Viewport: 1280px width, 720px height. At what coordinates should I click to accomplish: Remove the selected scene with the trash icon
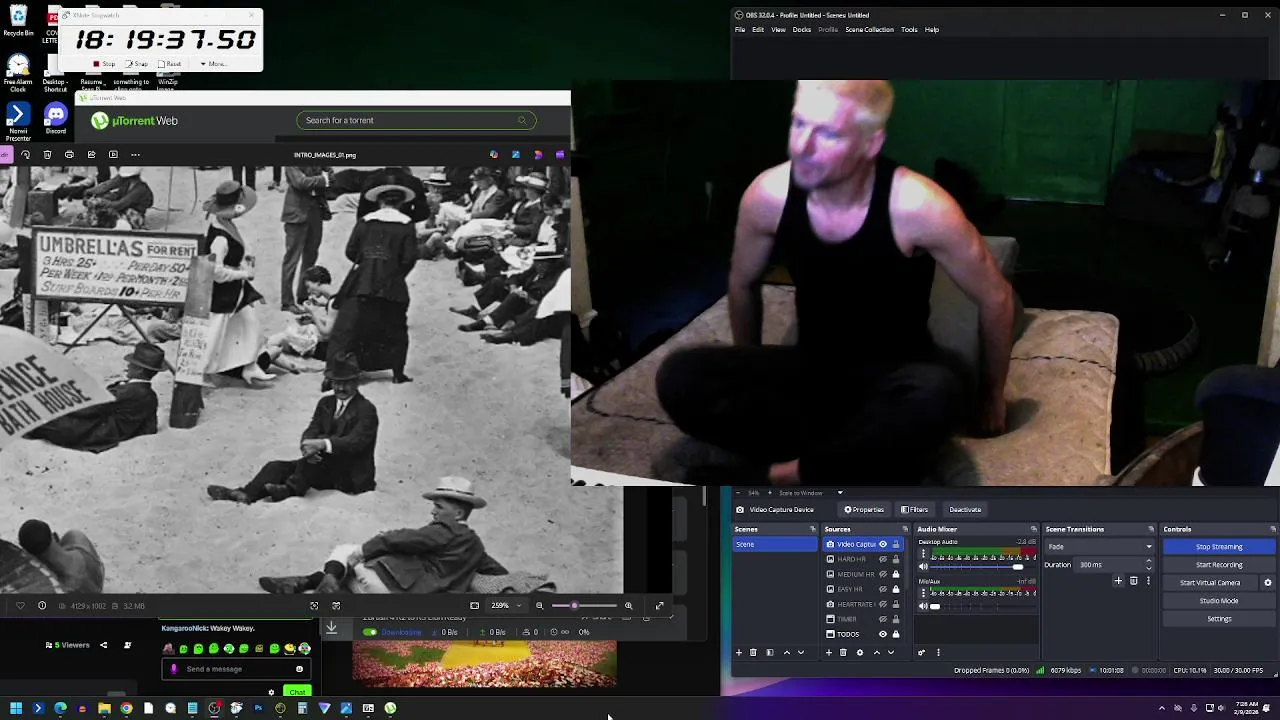tap(753, 652)
